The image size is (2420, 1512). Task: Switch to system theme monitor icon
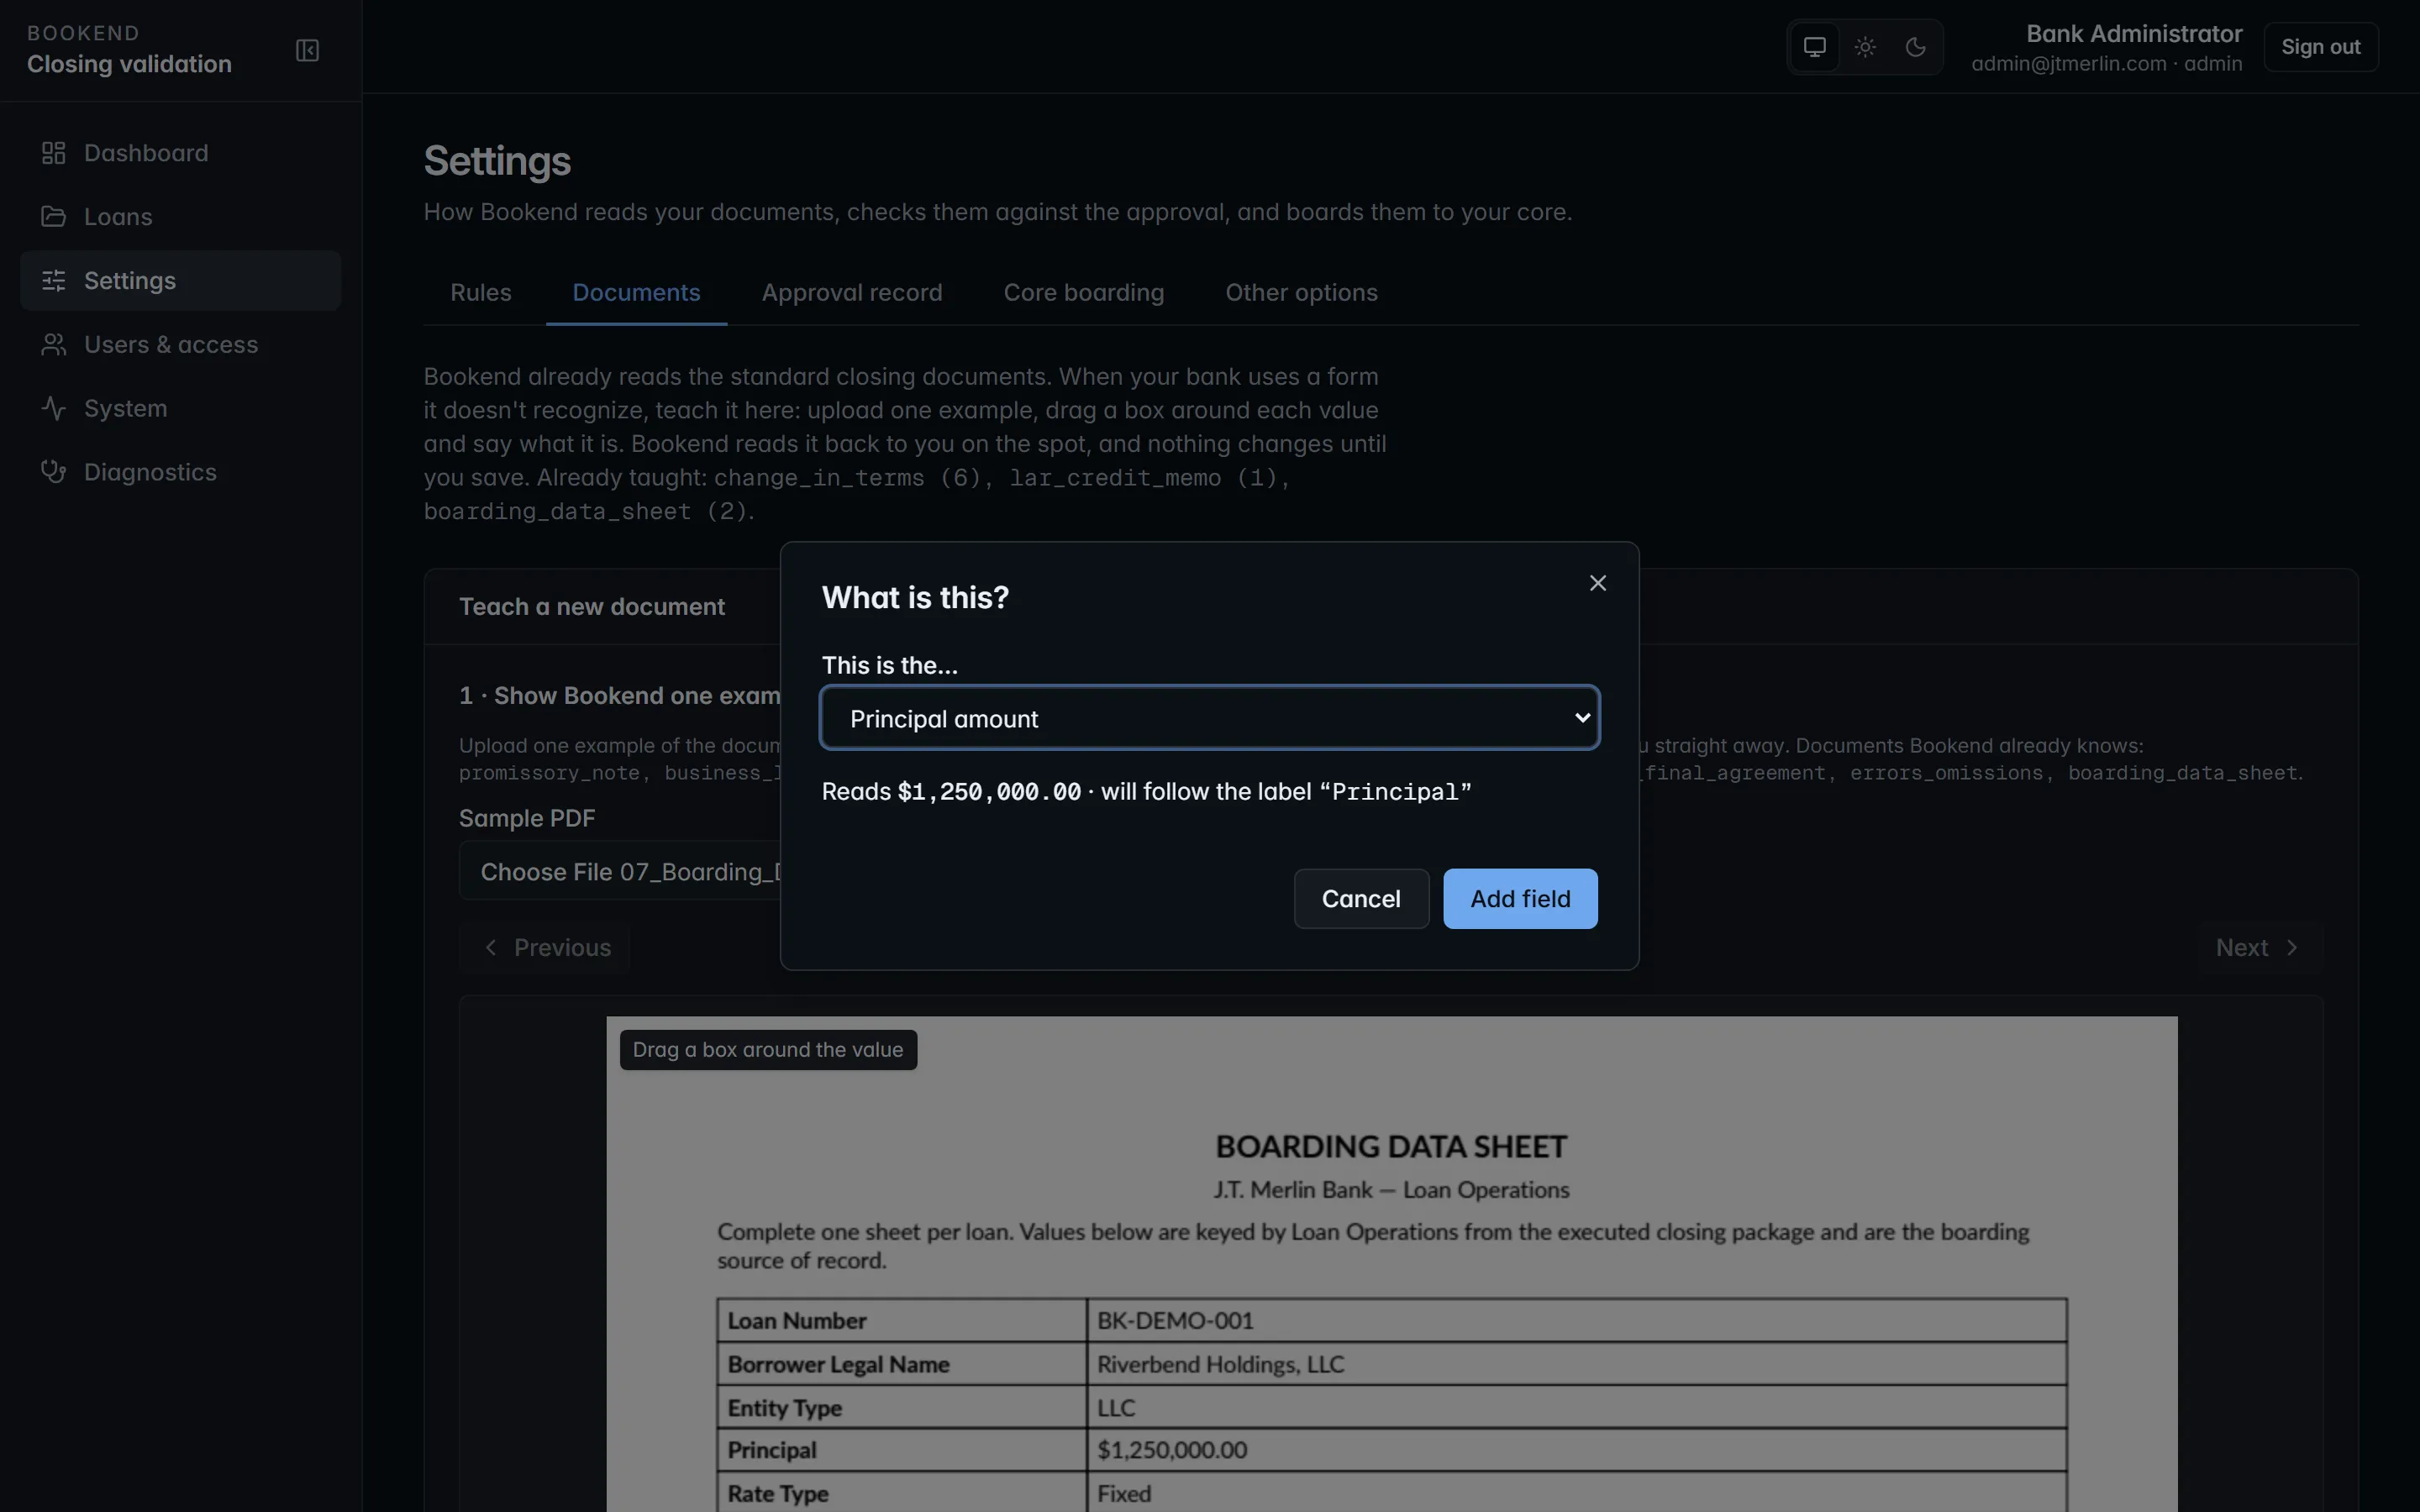pos(1814,47)
